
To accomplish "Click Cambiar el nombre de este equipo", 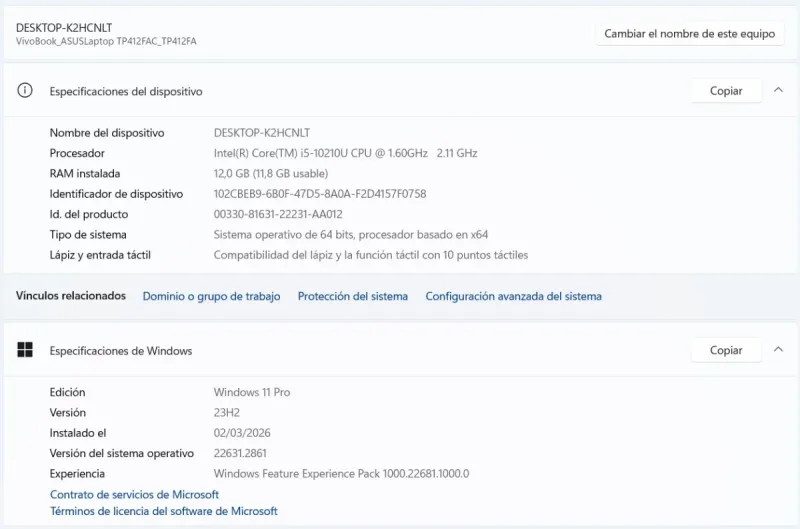I will click(x=689, y=34).
